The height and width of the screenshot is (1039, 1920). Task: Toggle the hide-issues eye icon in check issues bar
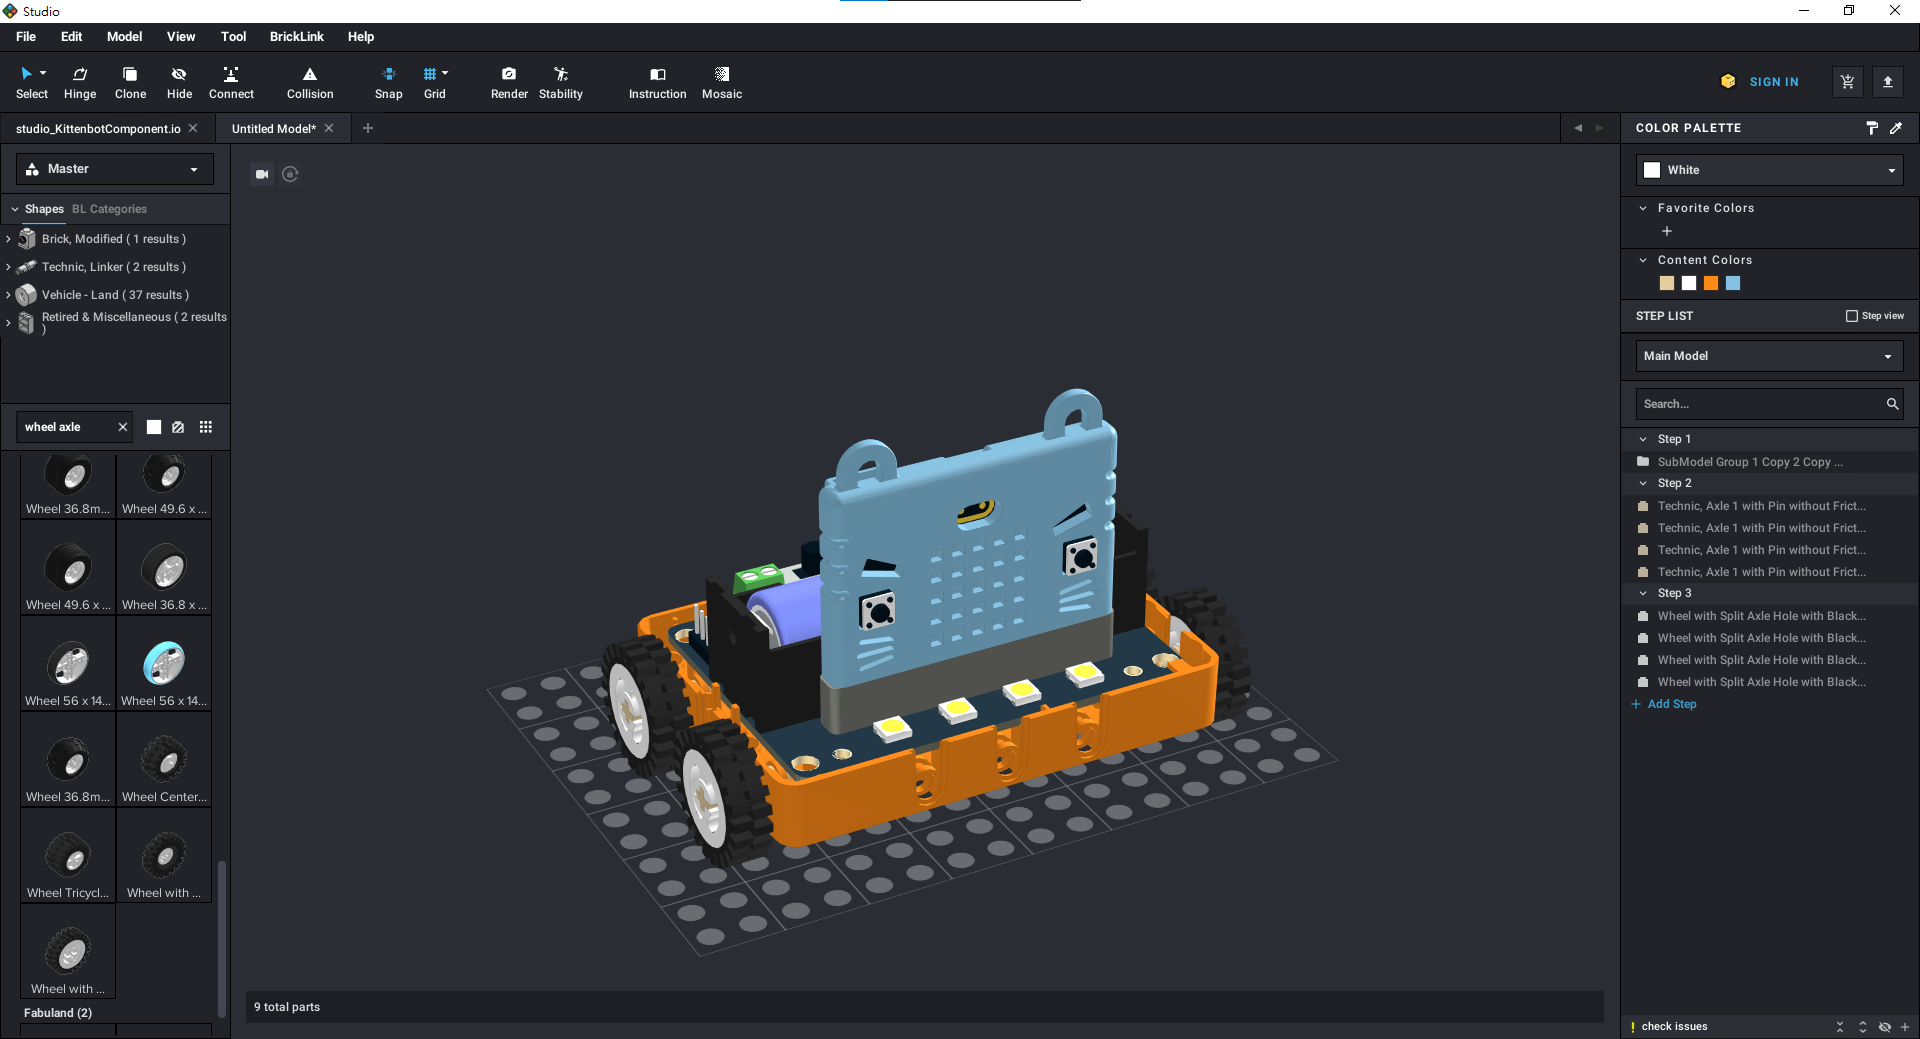pyautogui.click(x=1884, y=1027)
